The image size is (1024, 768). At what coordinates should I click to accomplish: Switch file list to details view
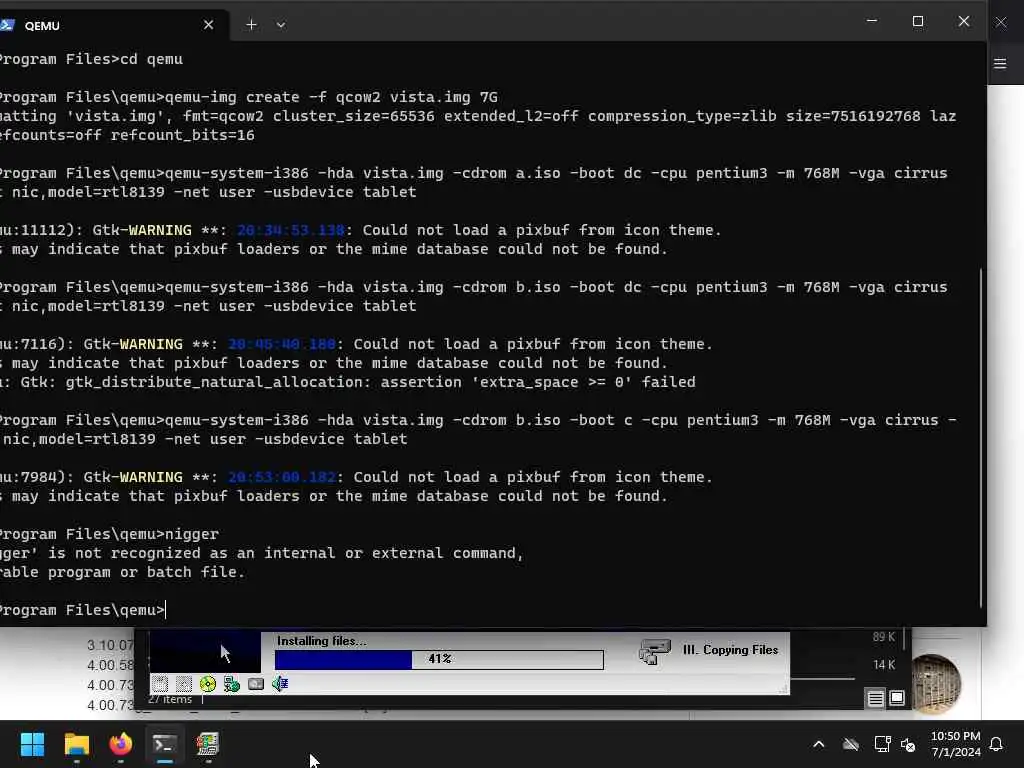pos(876,699)
